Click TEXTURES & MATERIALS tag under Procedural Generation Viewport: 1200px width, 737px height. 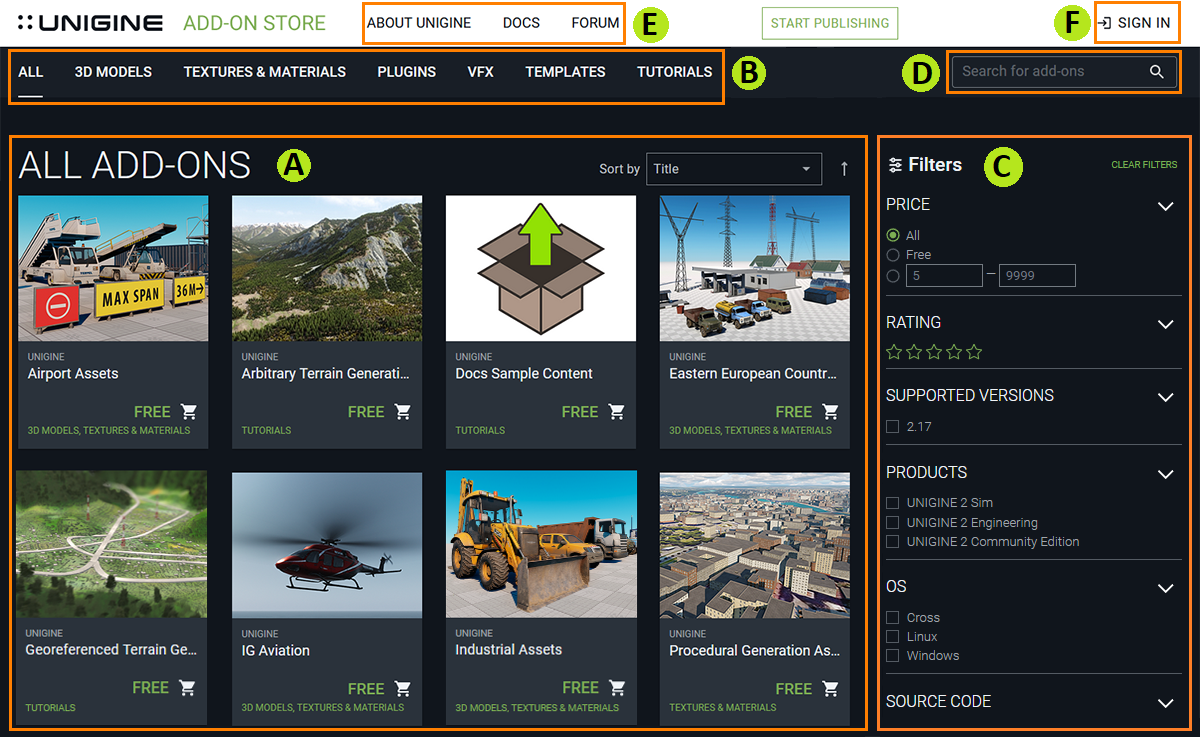723,708
